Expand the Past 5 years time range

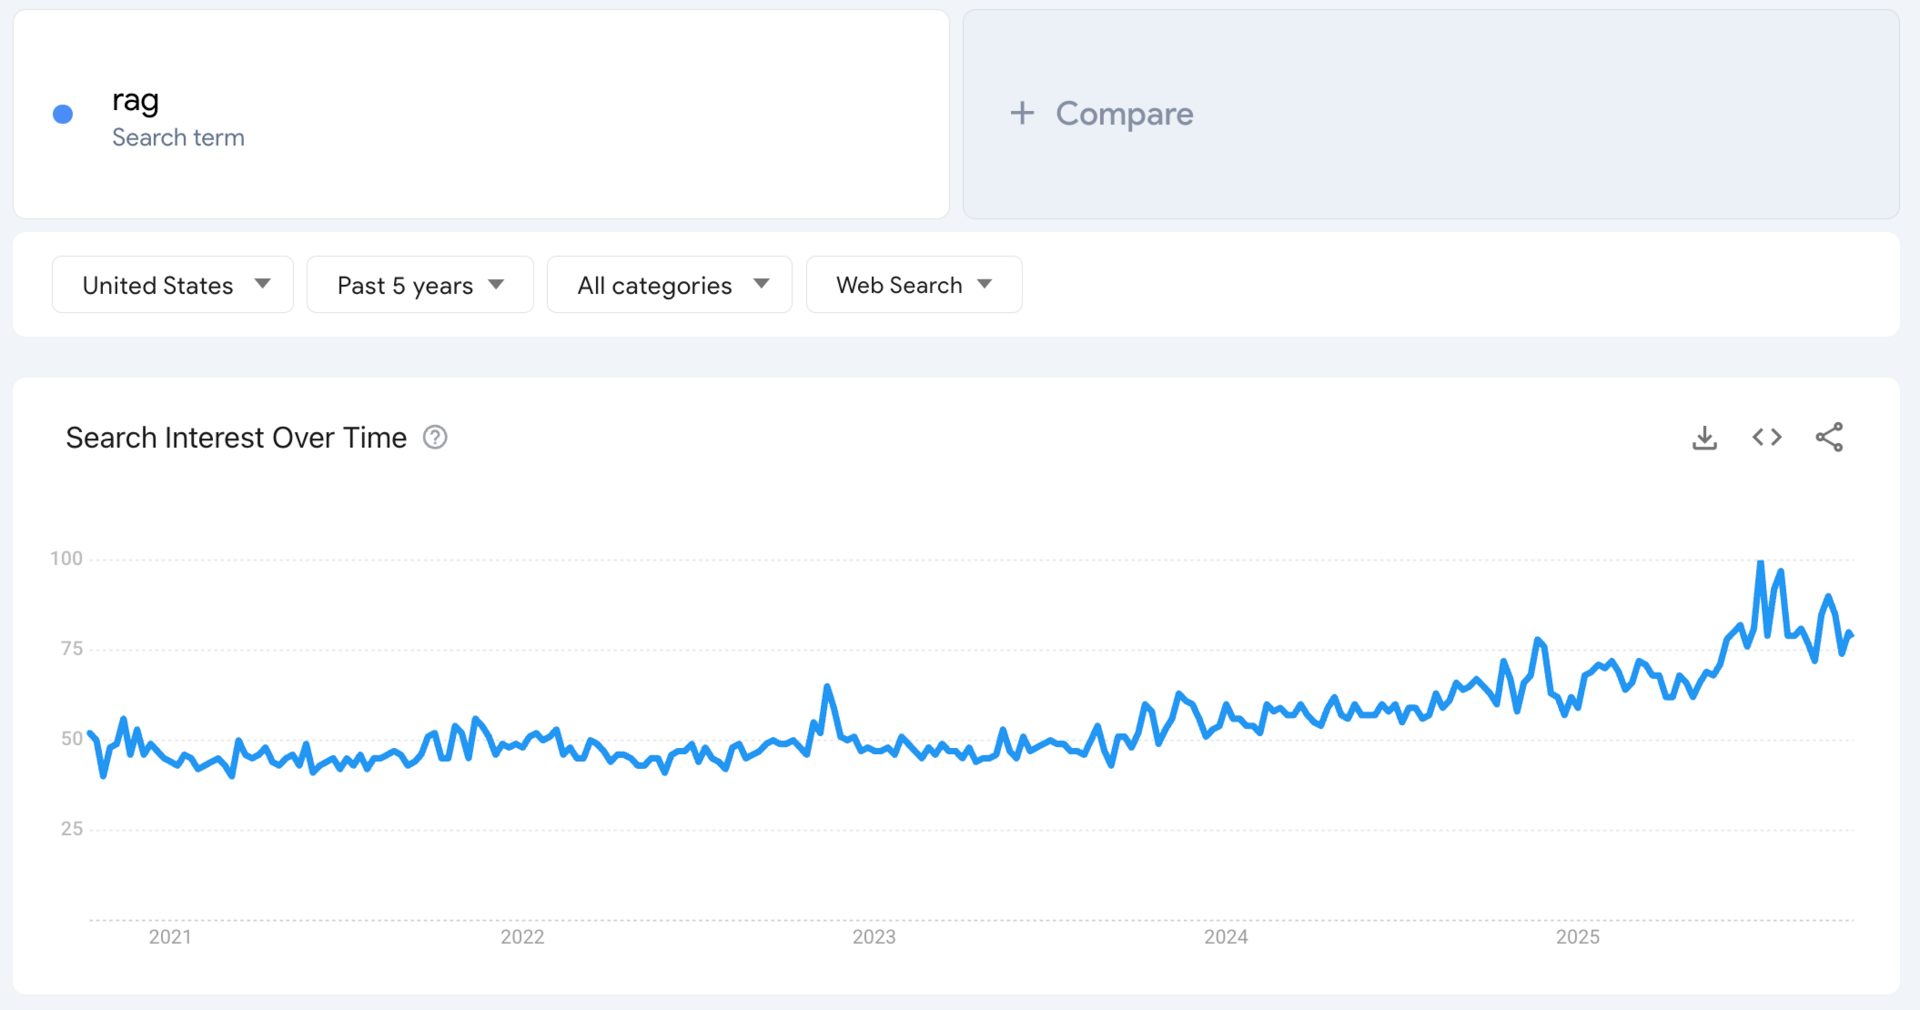(x=420, y=285)
